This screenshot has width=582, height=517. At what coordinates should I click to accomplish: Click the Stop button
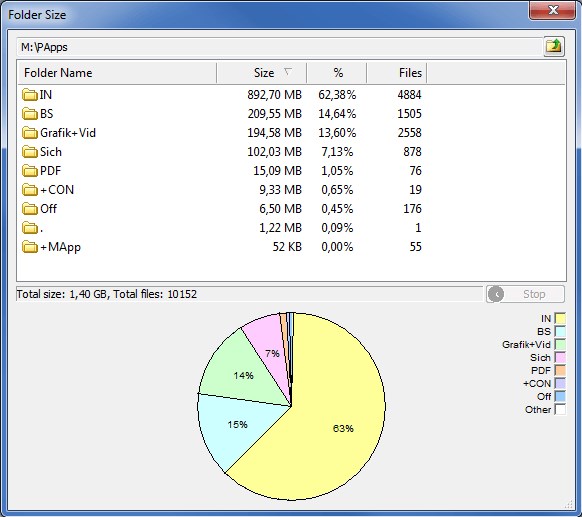click(x=526, y=294)
